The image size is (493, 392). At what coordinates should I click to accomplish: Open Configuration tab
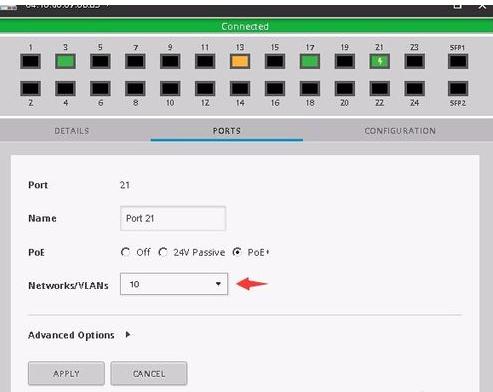400,131
